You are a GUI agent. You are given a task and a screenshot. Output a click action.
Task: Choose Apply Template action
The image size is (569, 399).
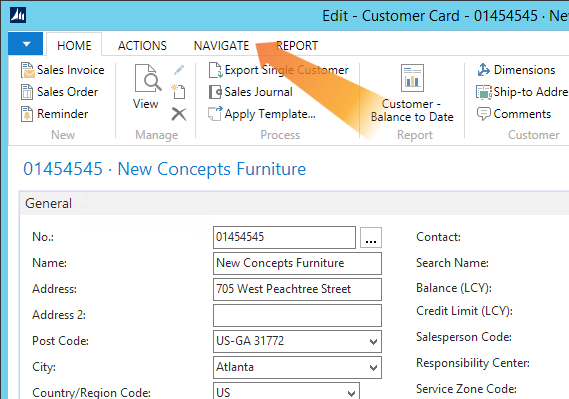coord(262,114)
